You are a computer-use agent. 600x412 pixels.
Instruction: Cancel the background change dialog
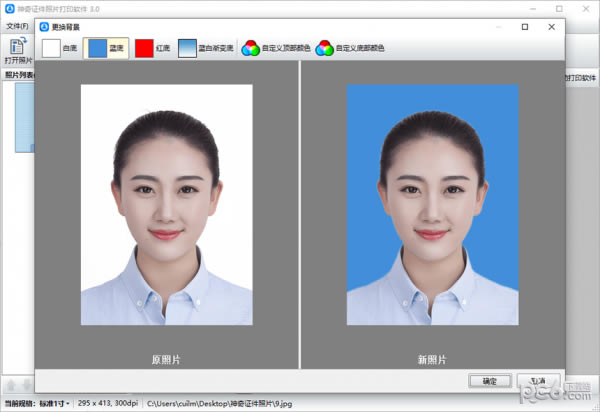click(538, 381)
